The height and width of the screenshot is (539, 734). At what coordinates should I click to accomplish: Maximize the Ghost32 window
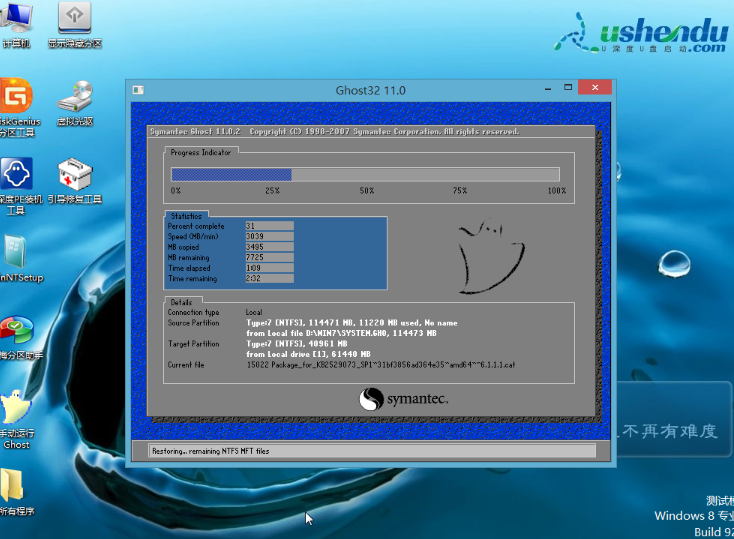pos(568,88)
